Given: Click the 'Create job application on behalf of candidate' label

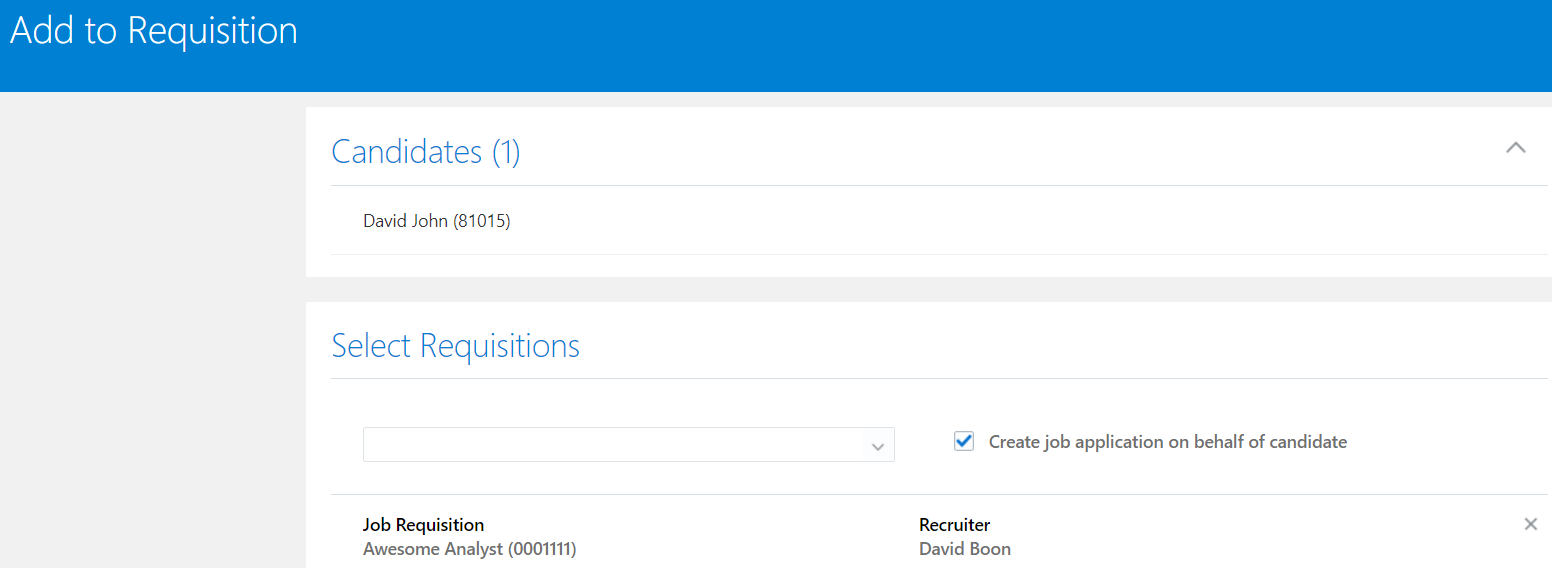Looking at the screenshot, I should [x=1167, y=442].
